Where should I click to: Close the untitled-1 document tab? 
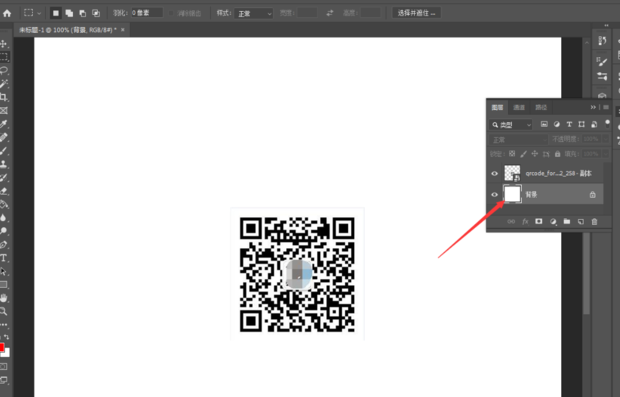[123, 30]
